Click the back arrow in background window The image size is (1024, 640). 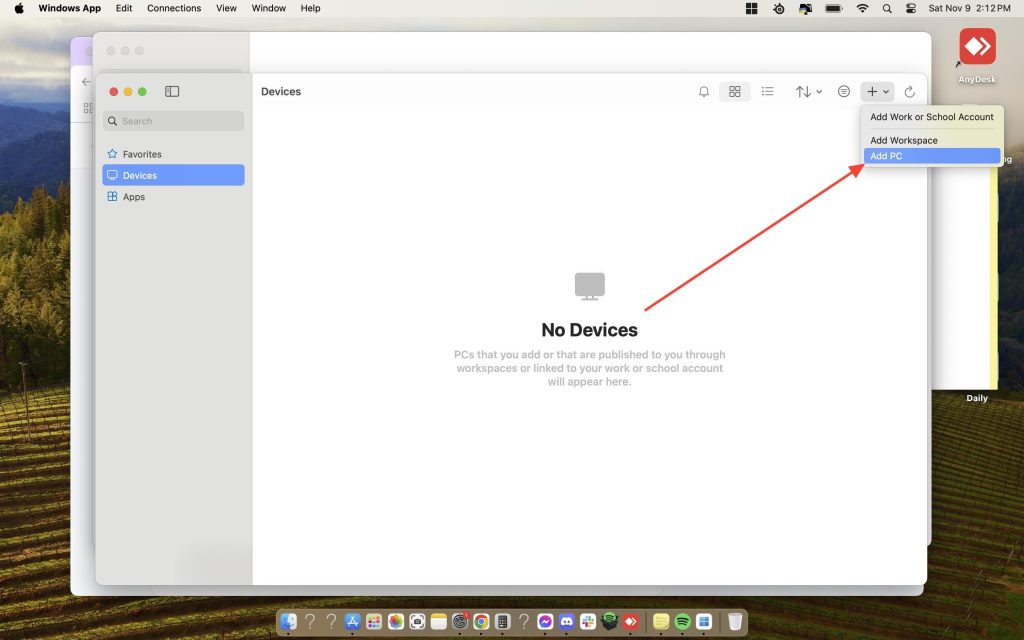pos(86,82)
